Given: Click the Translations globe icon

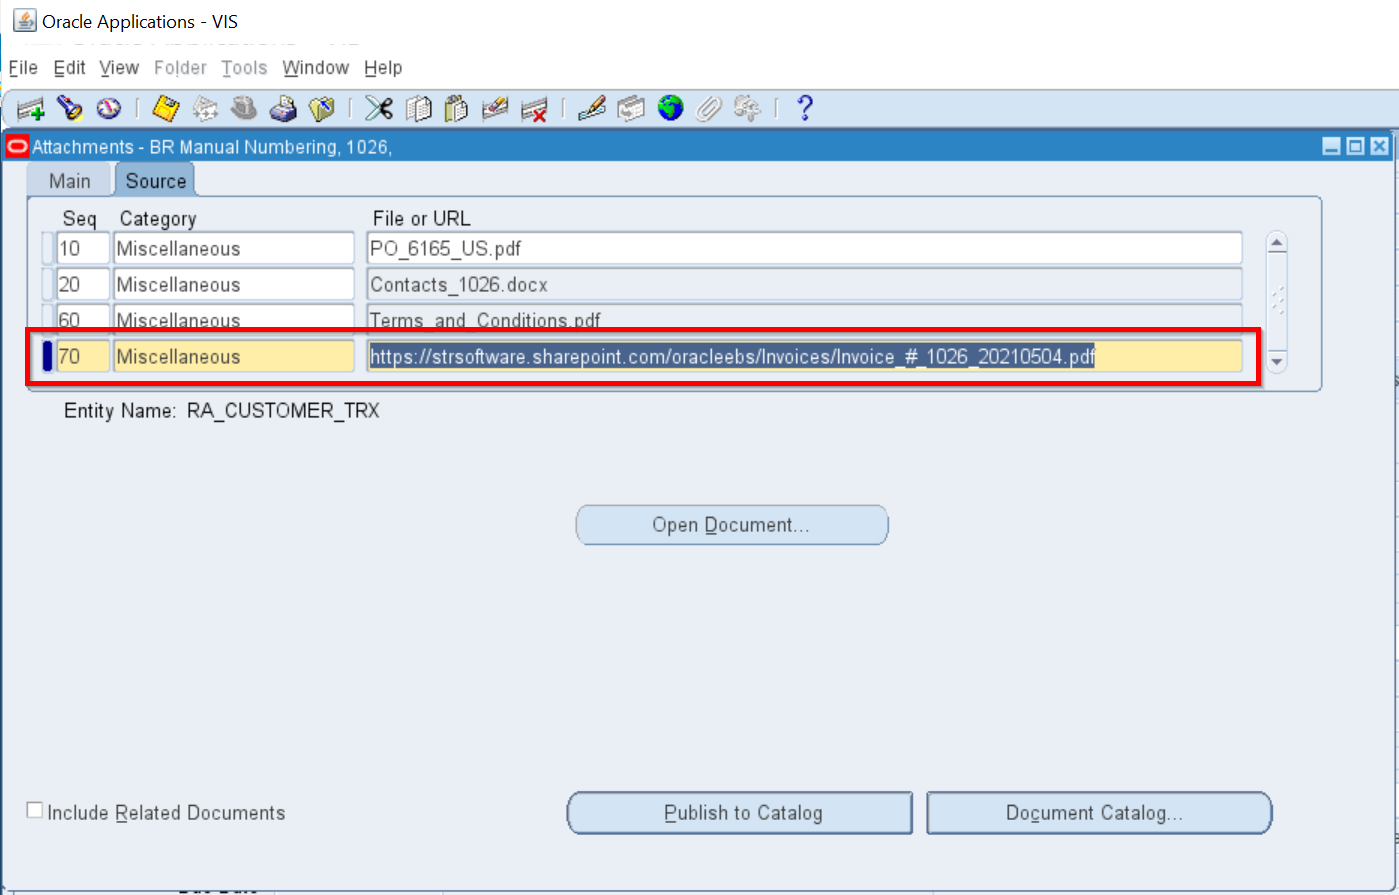Looking at the screenshot, I should (x=670, y=108).
